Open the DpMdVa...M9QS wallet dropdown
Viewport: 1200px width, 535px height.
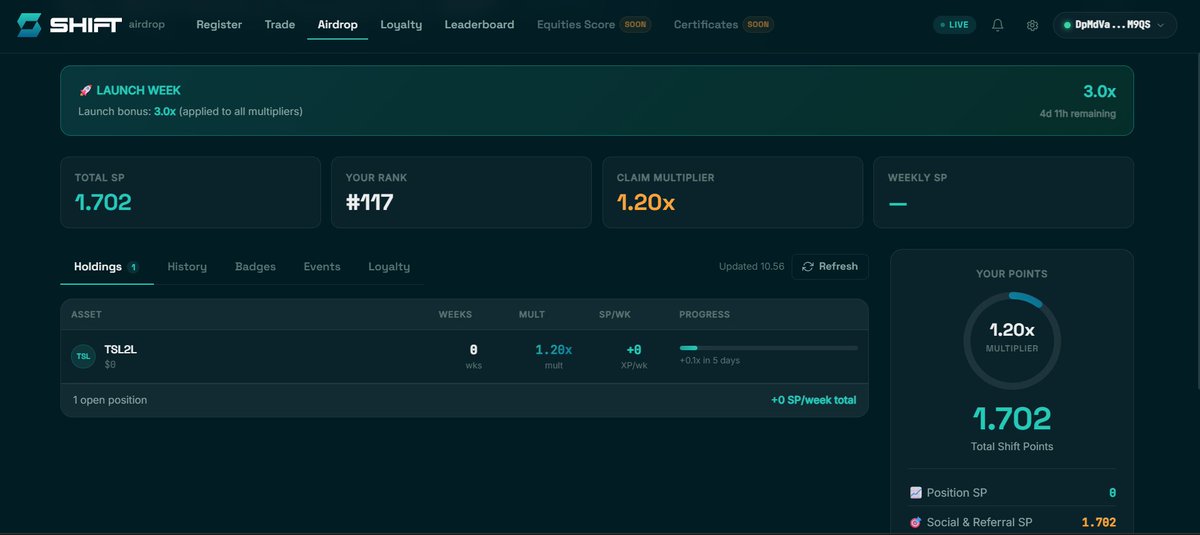click(1114, 25)
